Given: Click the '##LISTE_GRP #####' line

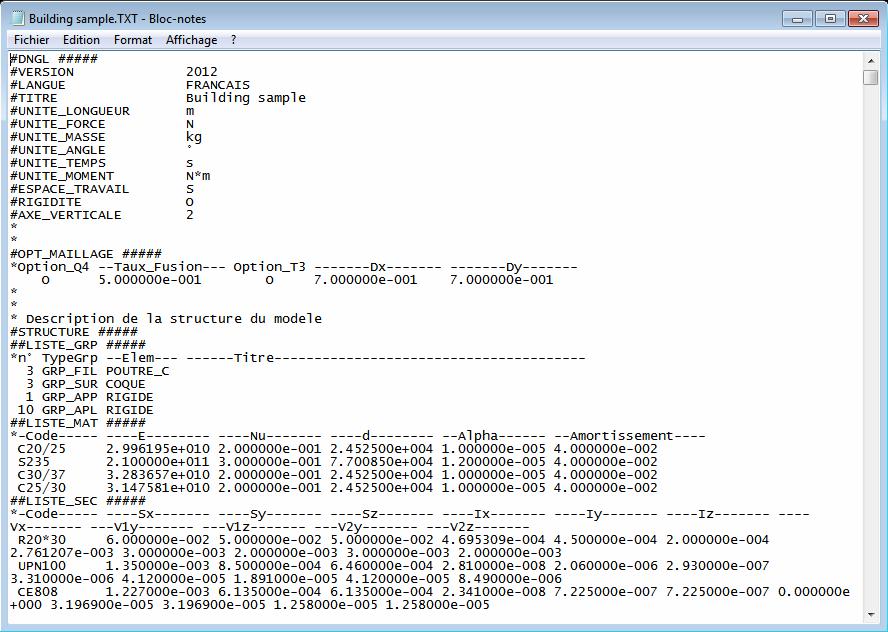Looking at the screenshot, I should (78, 345).
